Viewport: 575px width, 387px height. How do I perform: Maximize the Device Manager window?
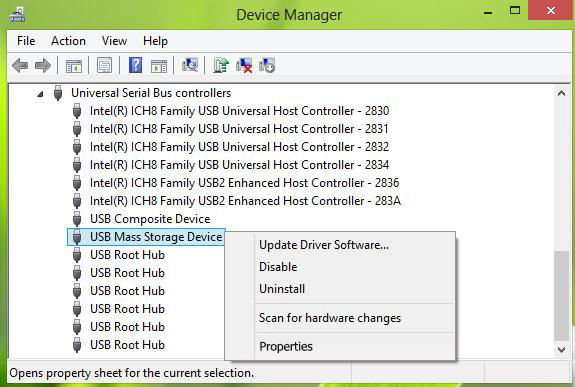click(x=515, y=11)
